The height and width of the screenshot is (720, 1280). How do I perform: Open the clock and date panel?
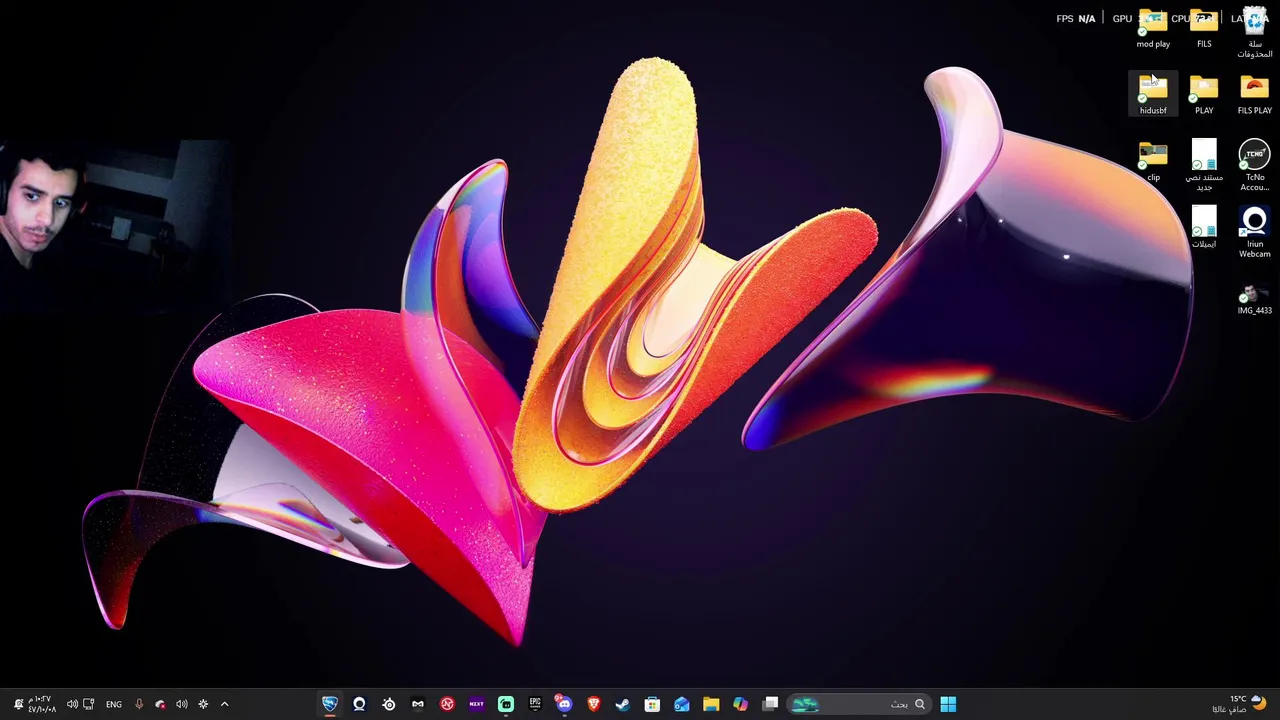pos(41,704)
